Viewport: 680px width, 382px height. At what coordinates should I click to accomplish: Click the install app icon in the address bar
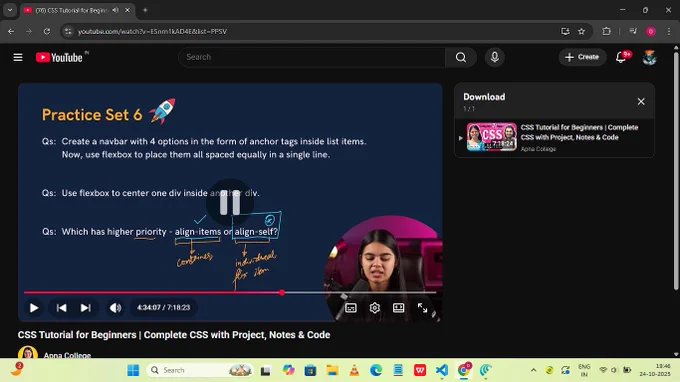pos(565,31)
